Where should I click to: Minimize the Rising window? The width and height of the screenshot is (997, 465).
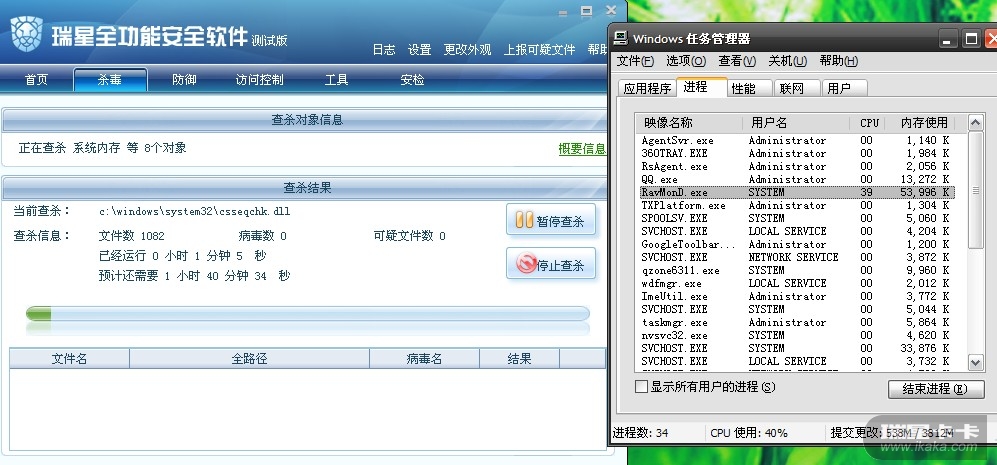tap(563, 12)
